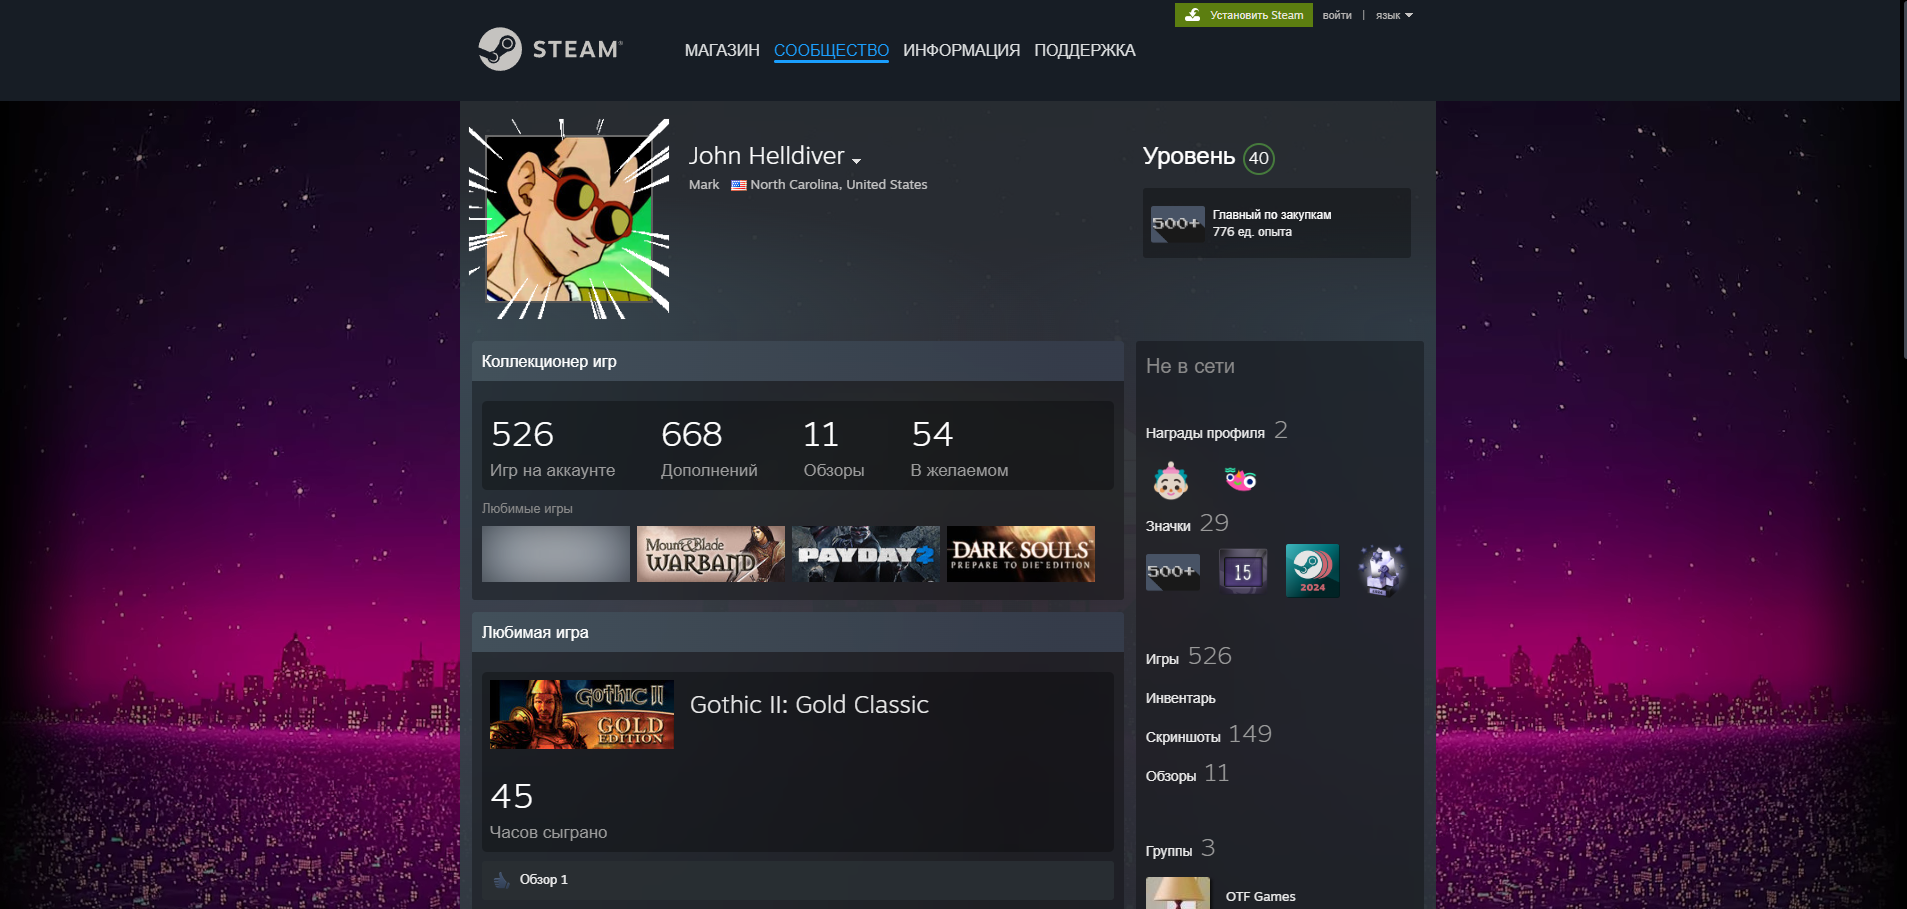Open the Dark Souls game thumbnail
The height and width of the screenshot is (909, 1907).
1021,554
